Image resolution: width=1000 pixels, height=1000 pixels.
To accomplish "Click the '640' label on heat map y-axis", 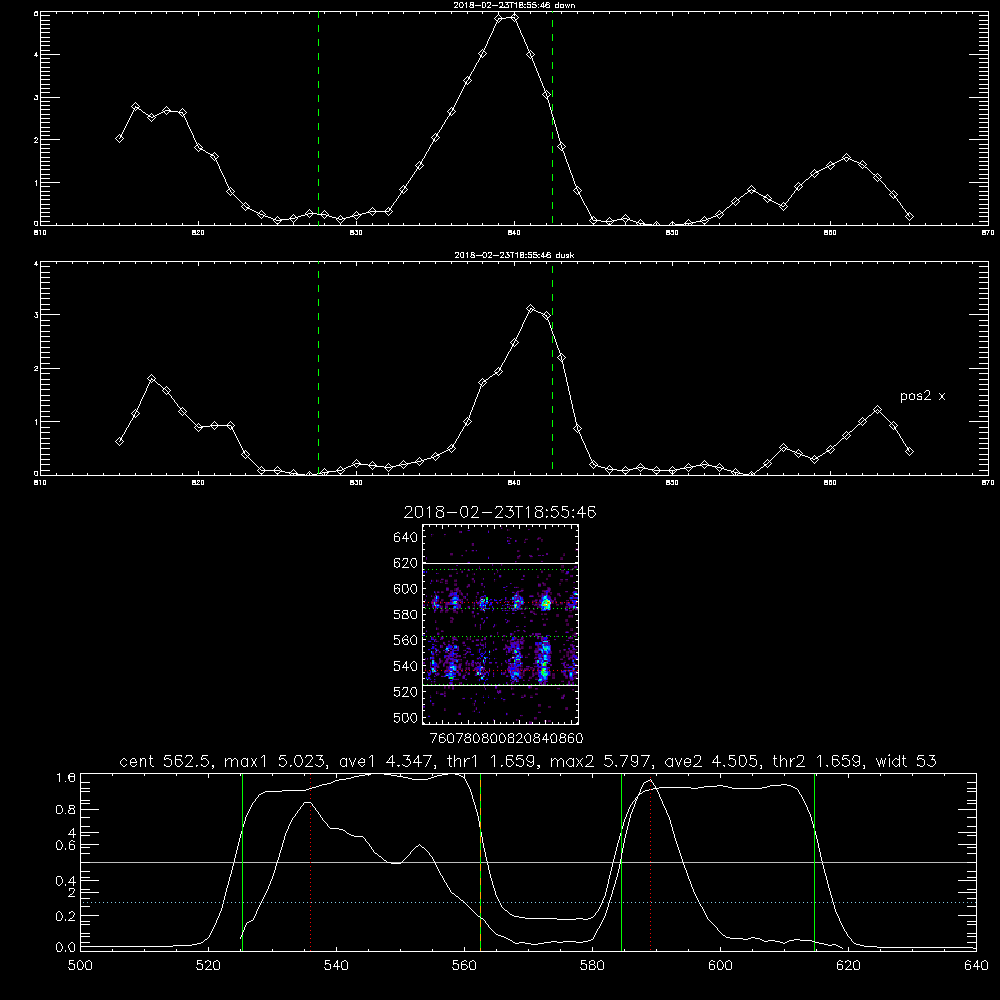I will pos(406,538).
